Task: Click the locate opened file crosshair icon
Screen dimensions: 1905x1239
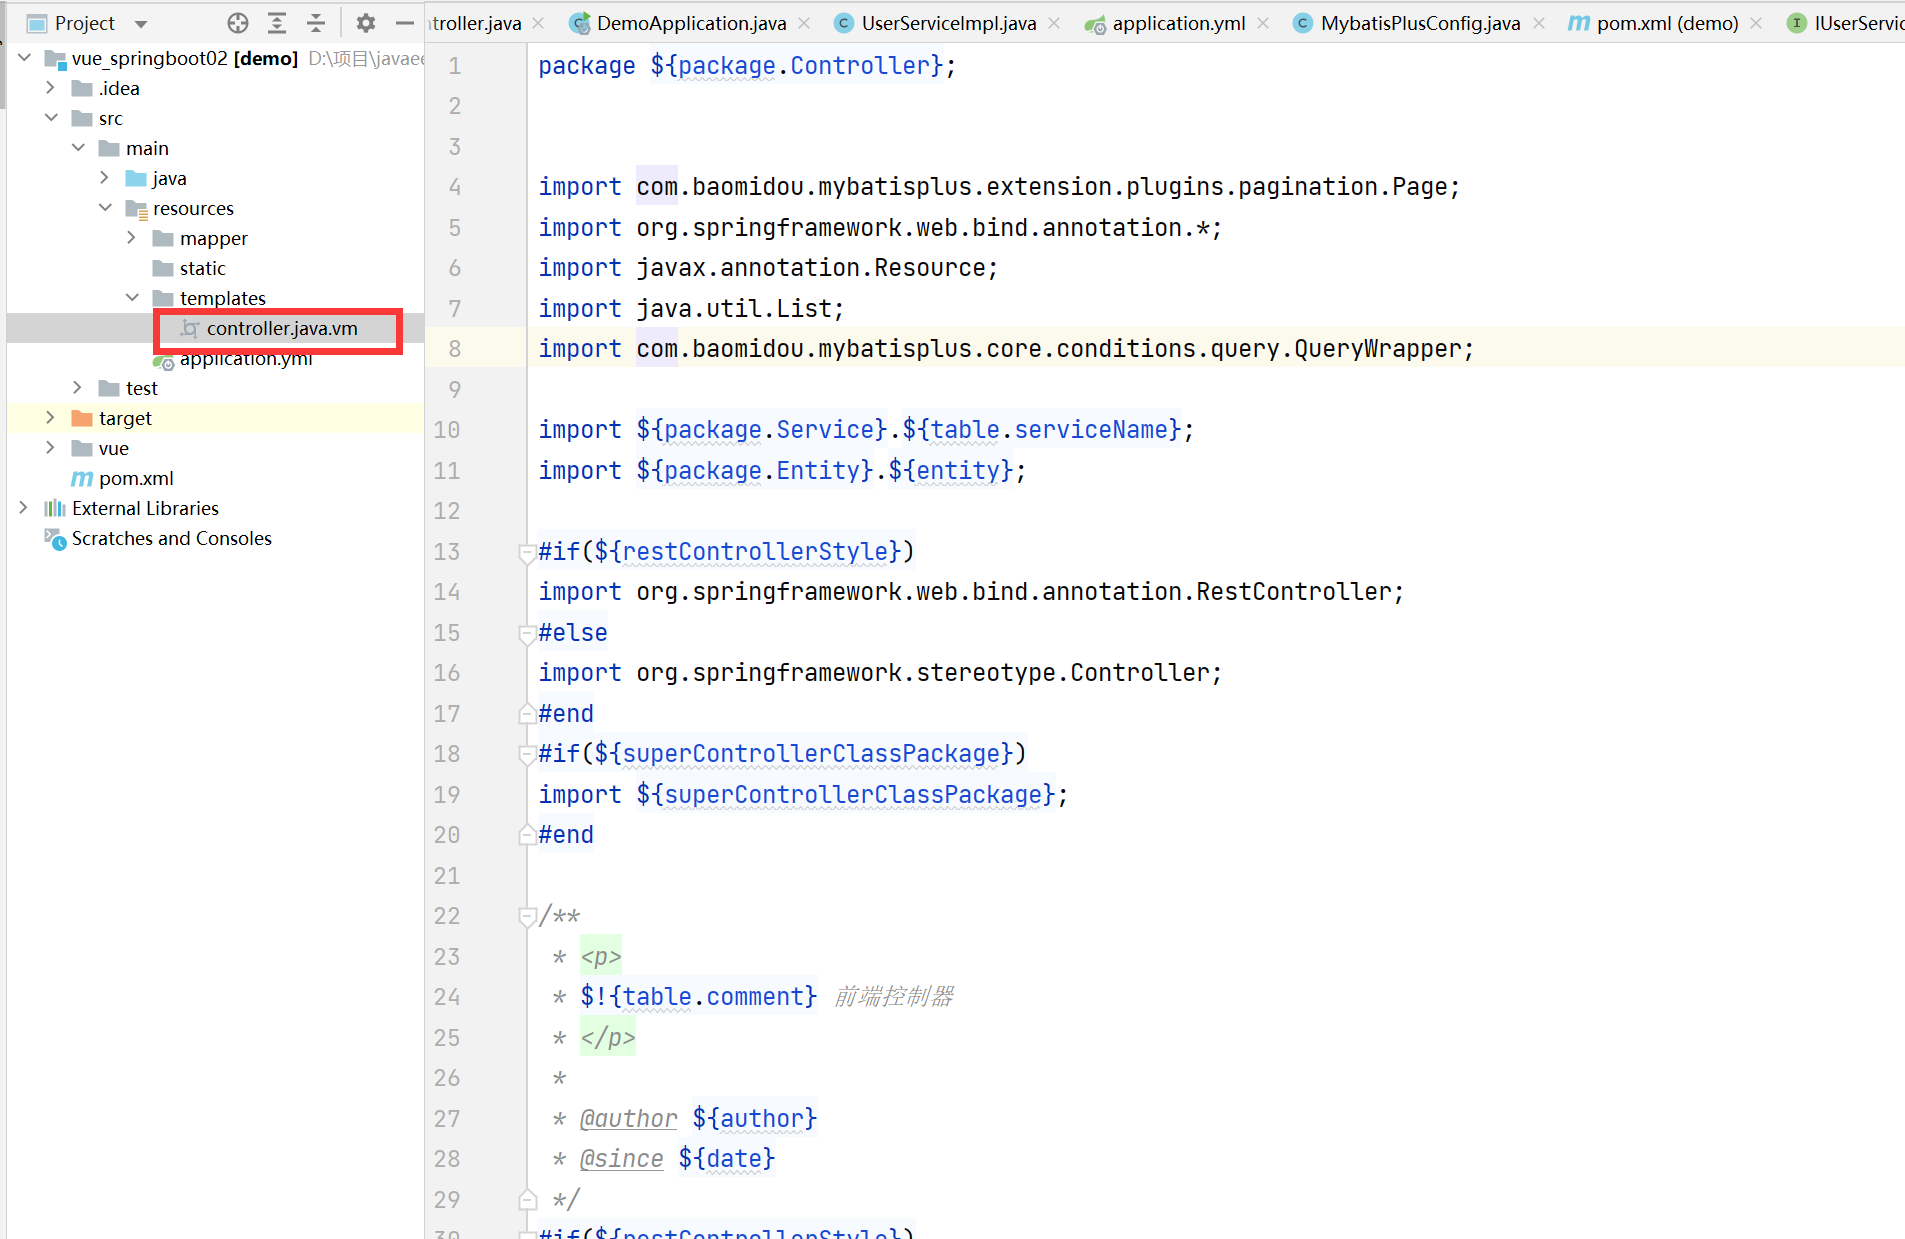Action: pos(238,23)
